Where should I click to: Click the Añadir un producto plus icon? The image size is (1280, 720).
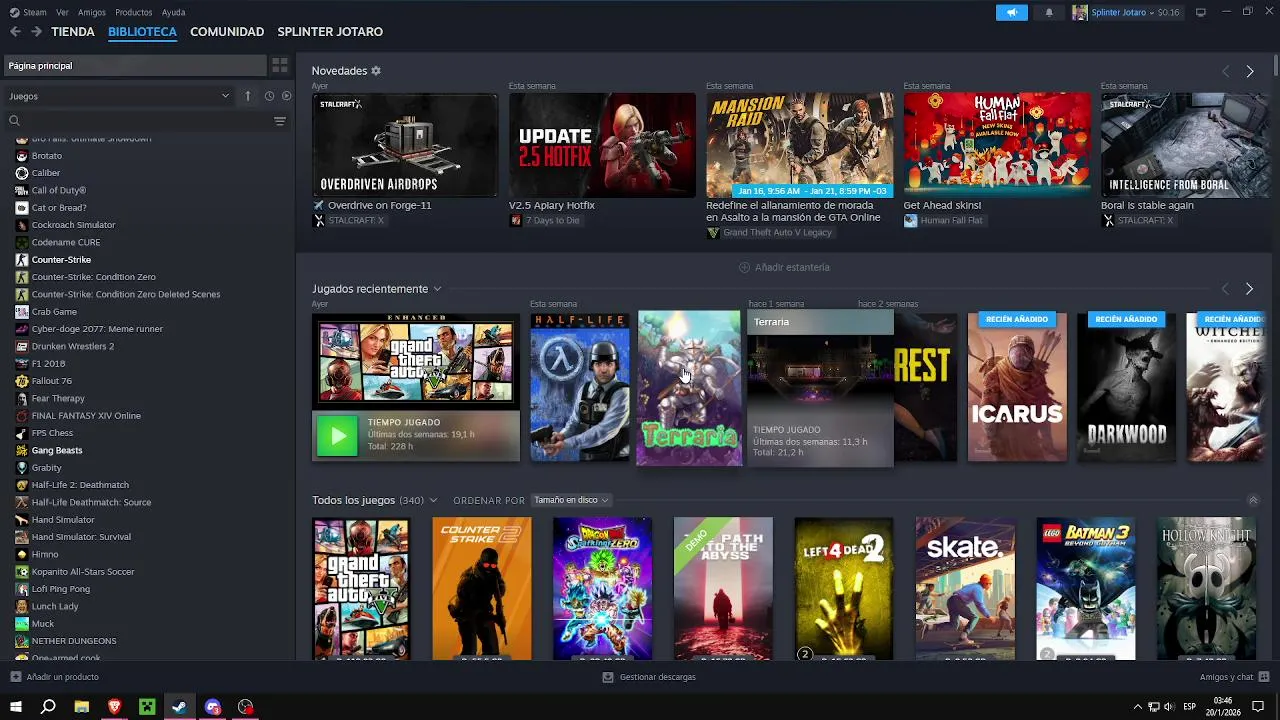15,677
